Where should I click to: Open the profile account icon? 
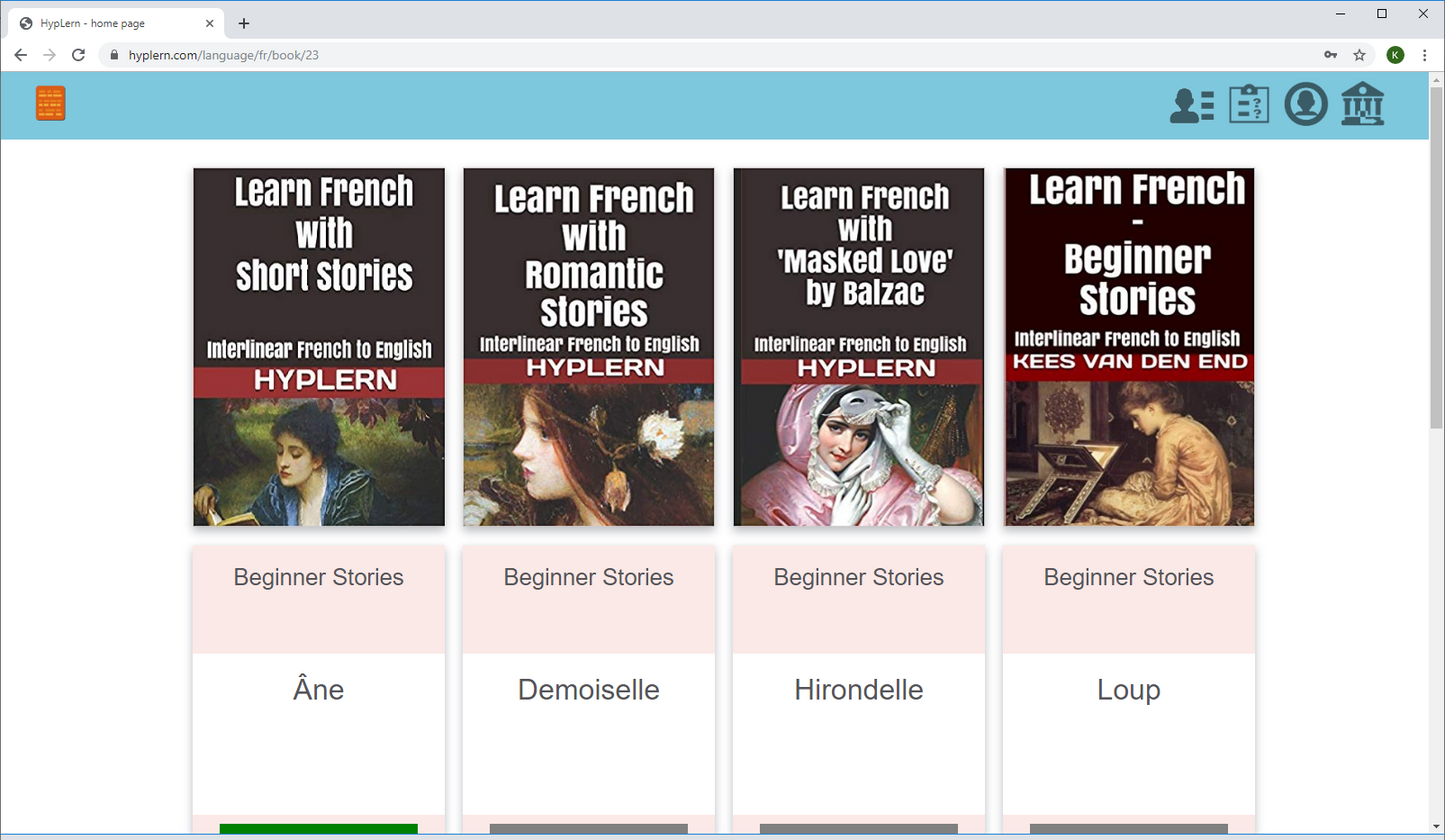tap(1305, 105)
